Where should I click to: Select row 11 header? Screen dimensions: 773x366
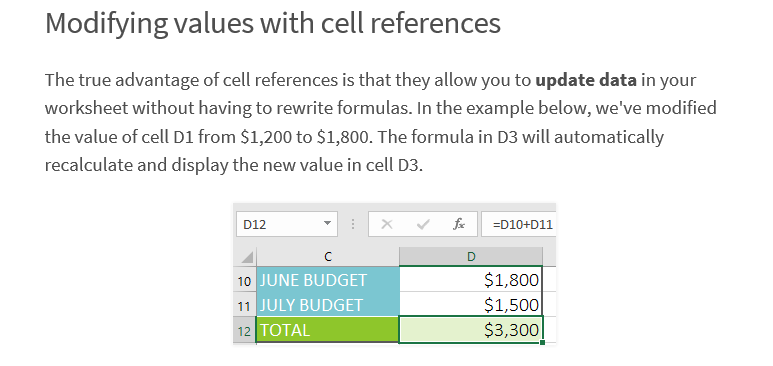[x=245, y=305]
